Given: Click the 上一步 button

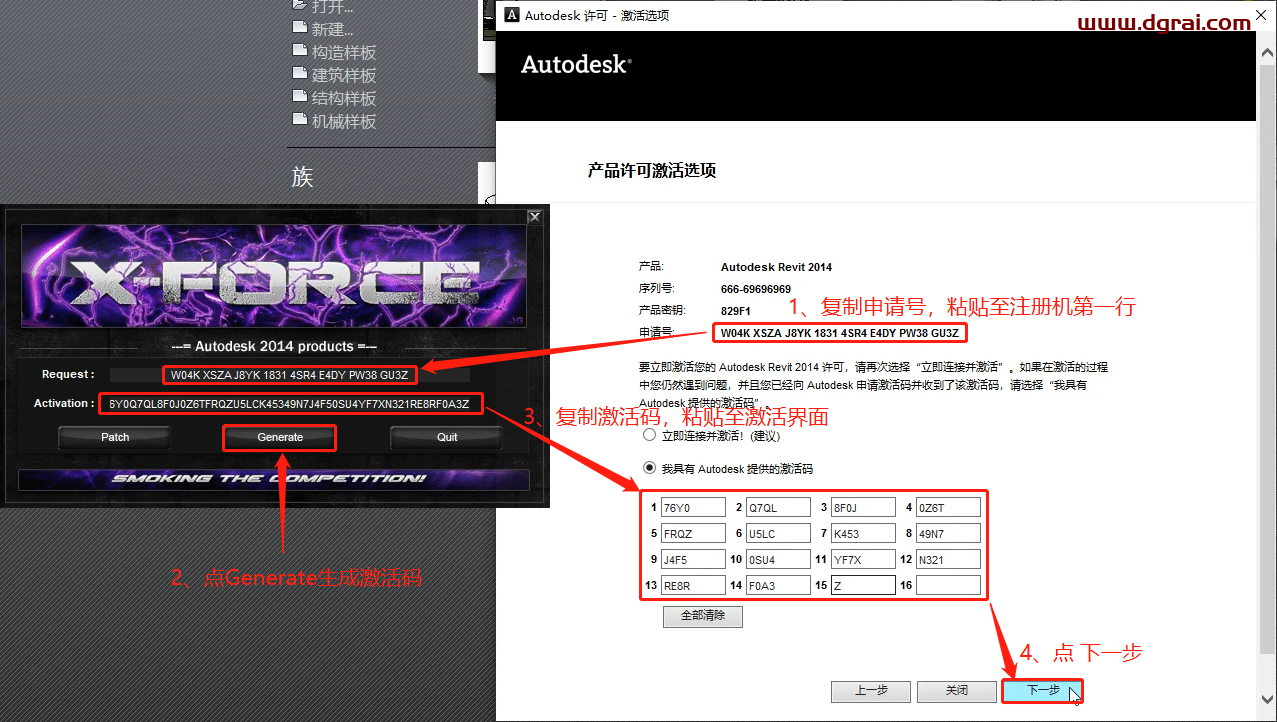Looking at the screenshot, I should tap(871, 691).
